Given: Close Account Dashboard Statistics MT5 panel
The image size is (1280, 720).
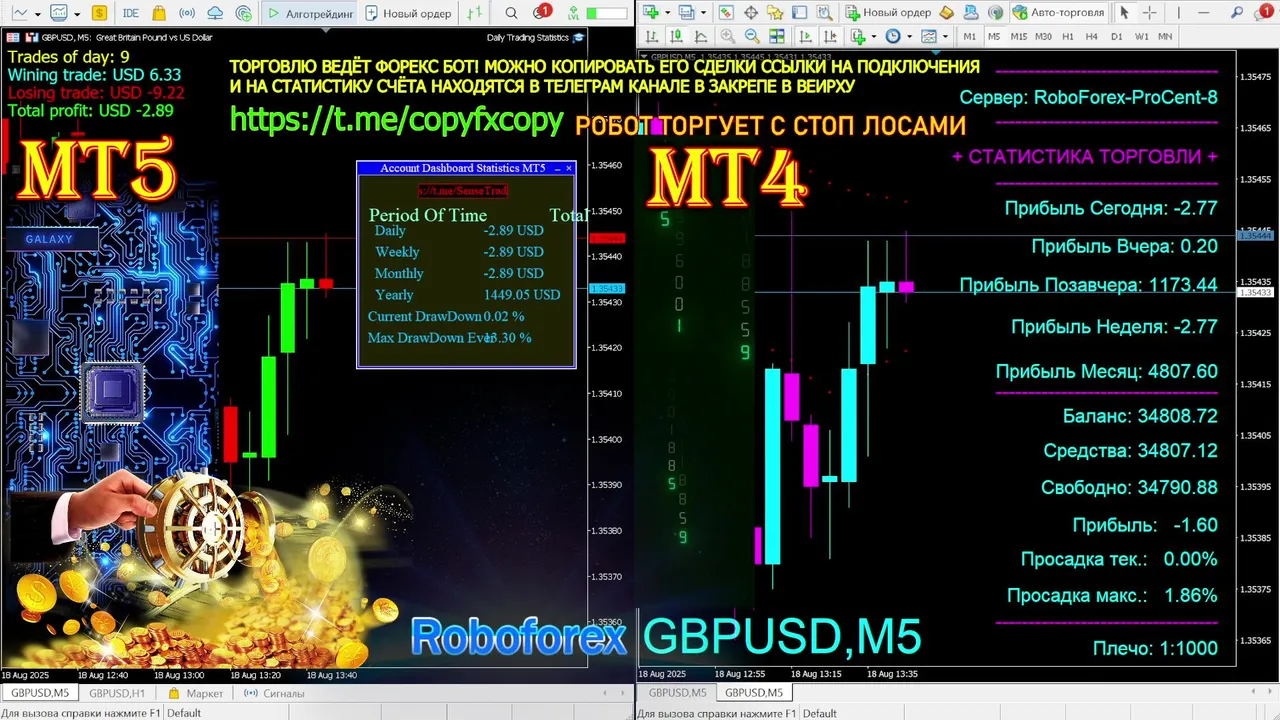Looking at the screenshot, I should coord(569,168).
